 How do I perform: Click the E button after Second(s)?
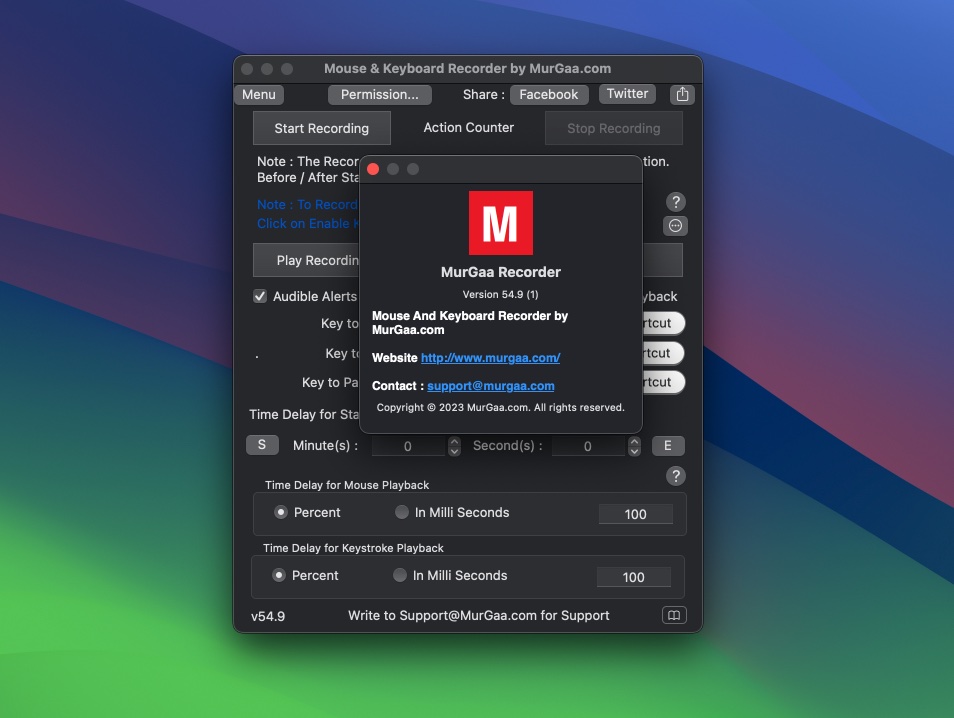point(668,445)
